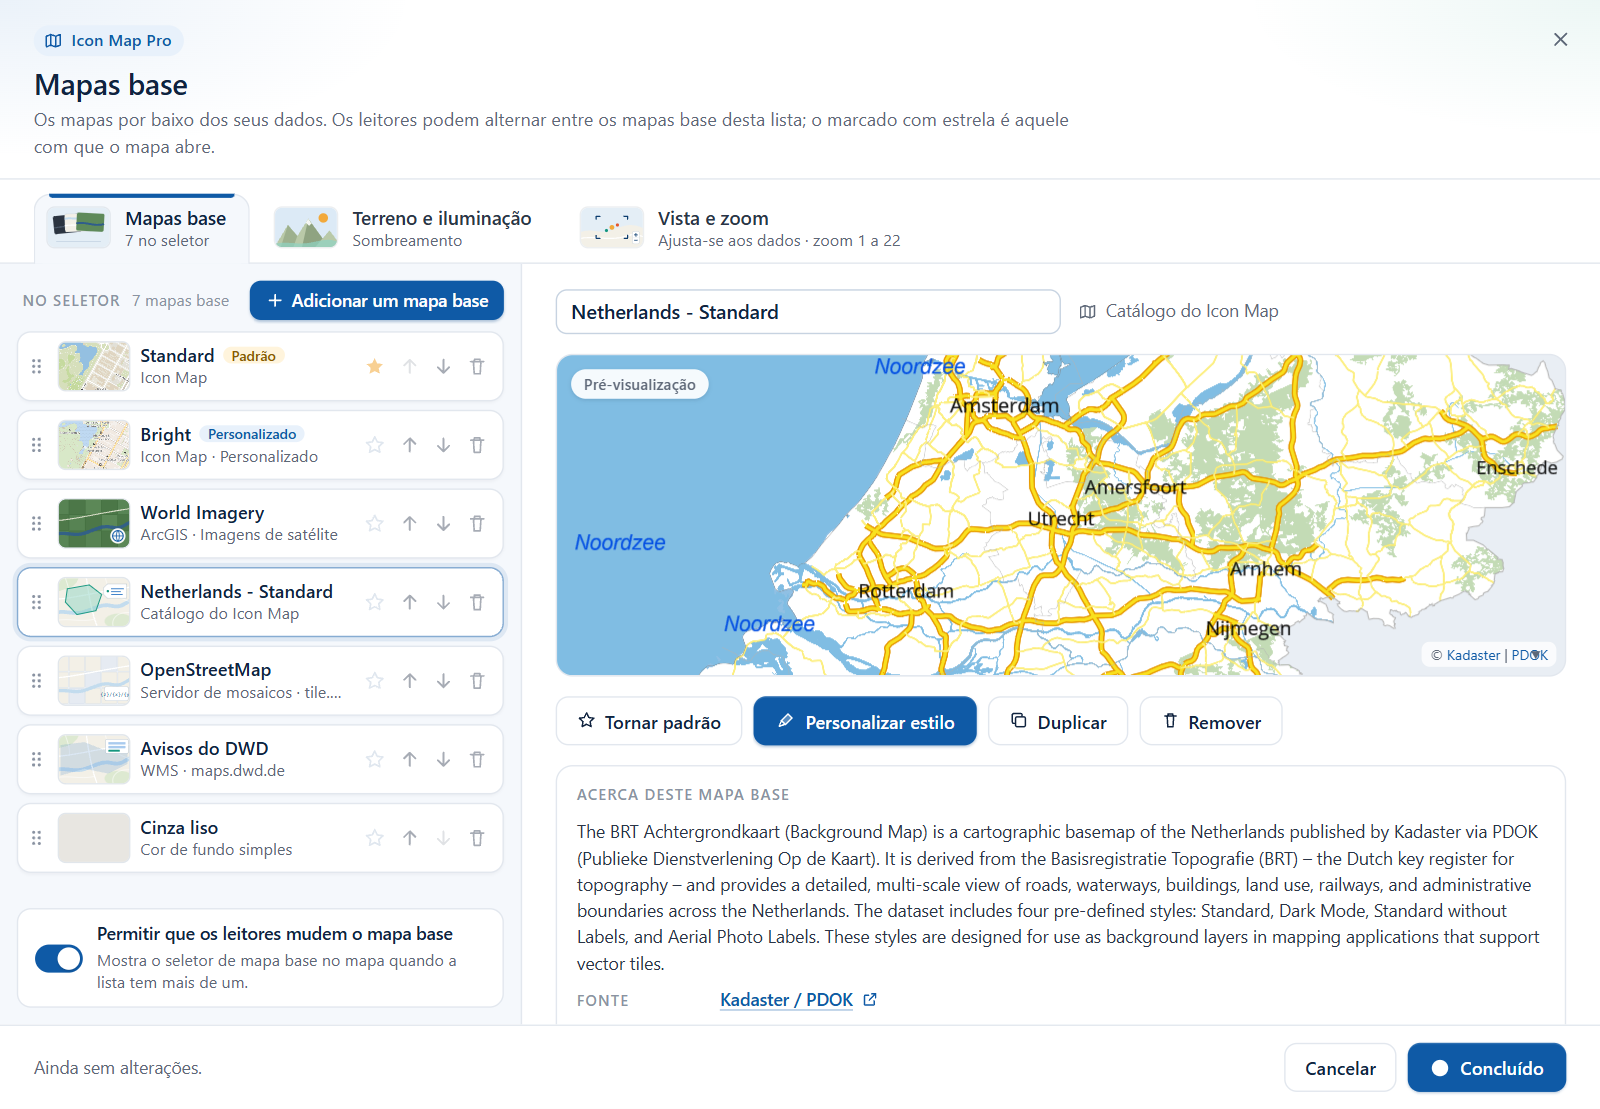The height and width of the screenshot is (1109, 1600).
Task: Grab the drag handle of OpenStreetMap row
Action: coord(37,681)
